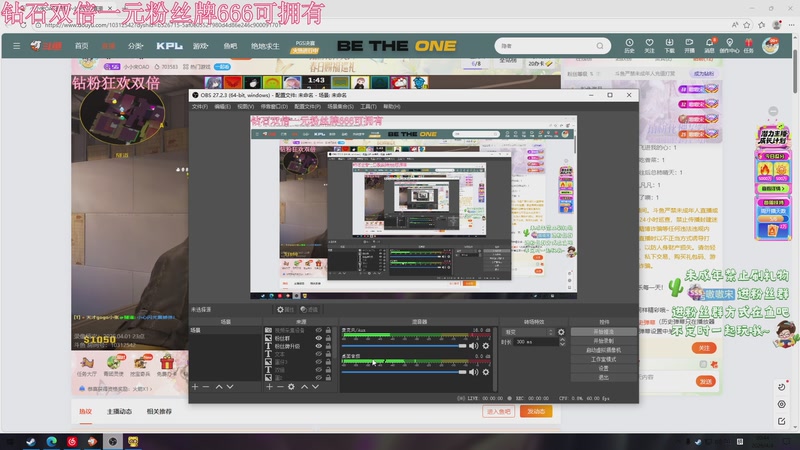Click 麦克风/Aux volume slider handle

point(462,346)
